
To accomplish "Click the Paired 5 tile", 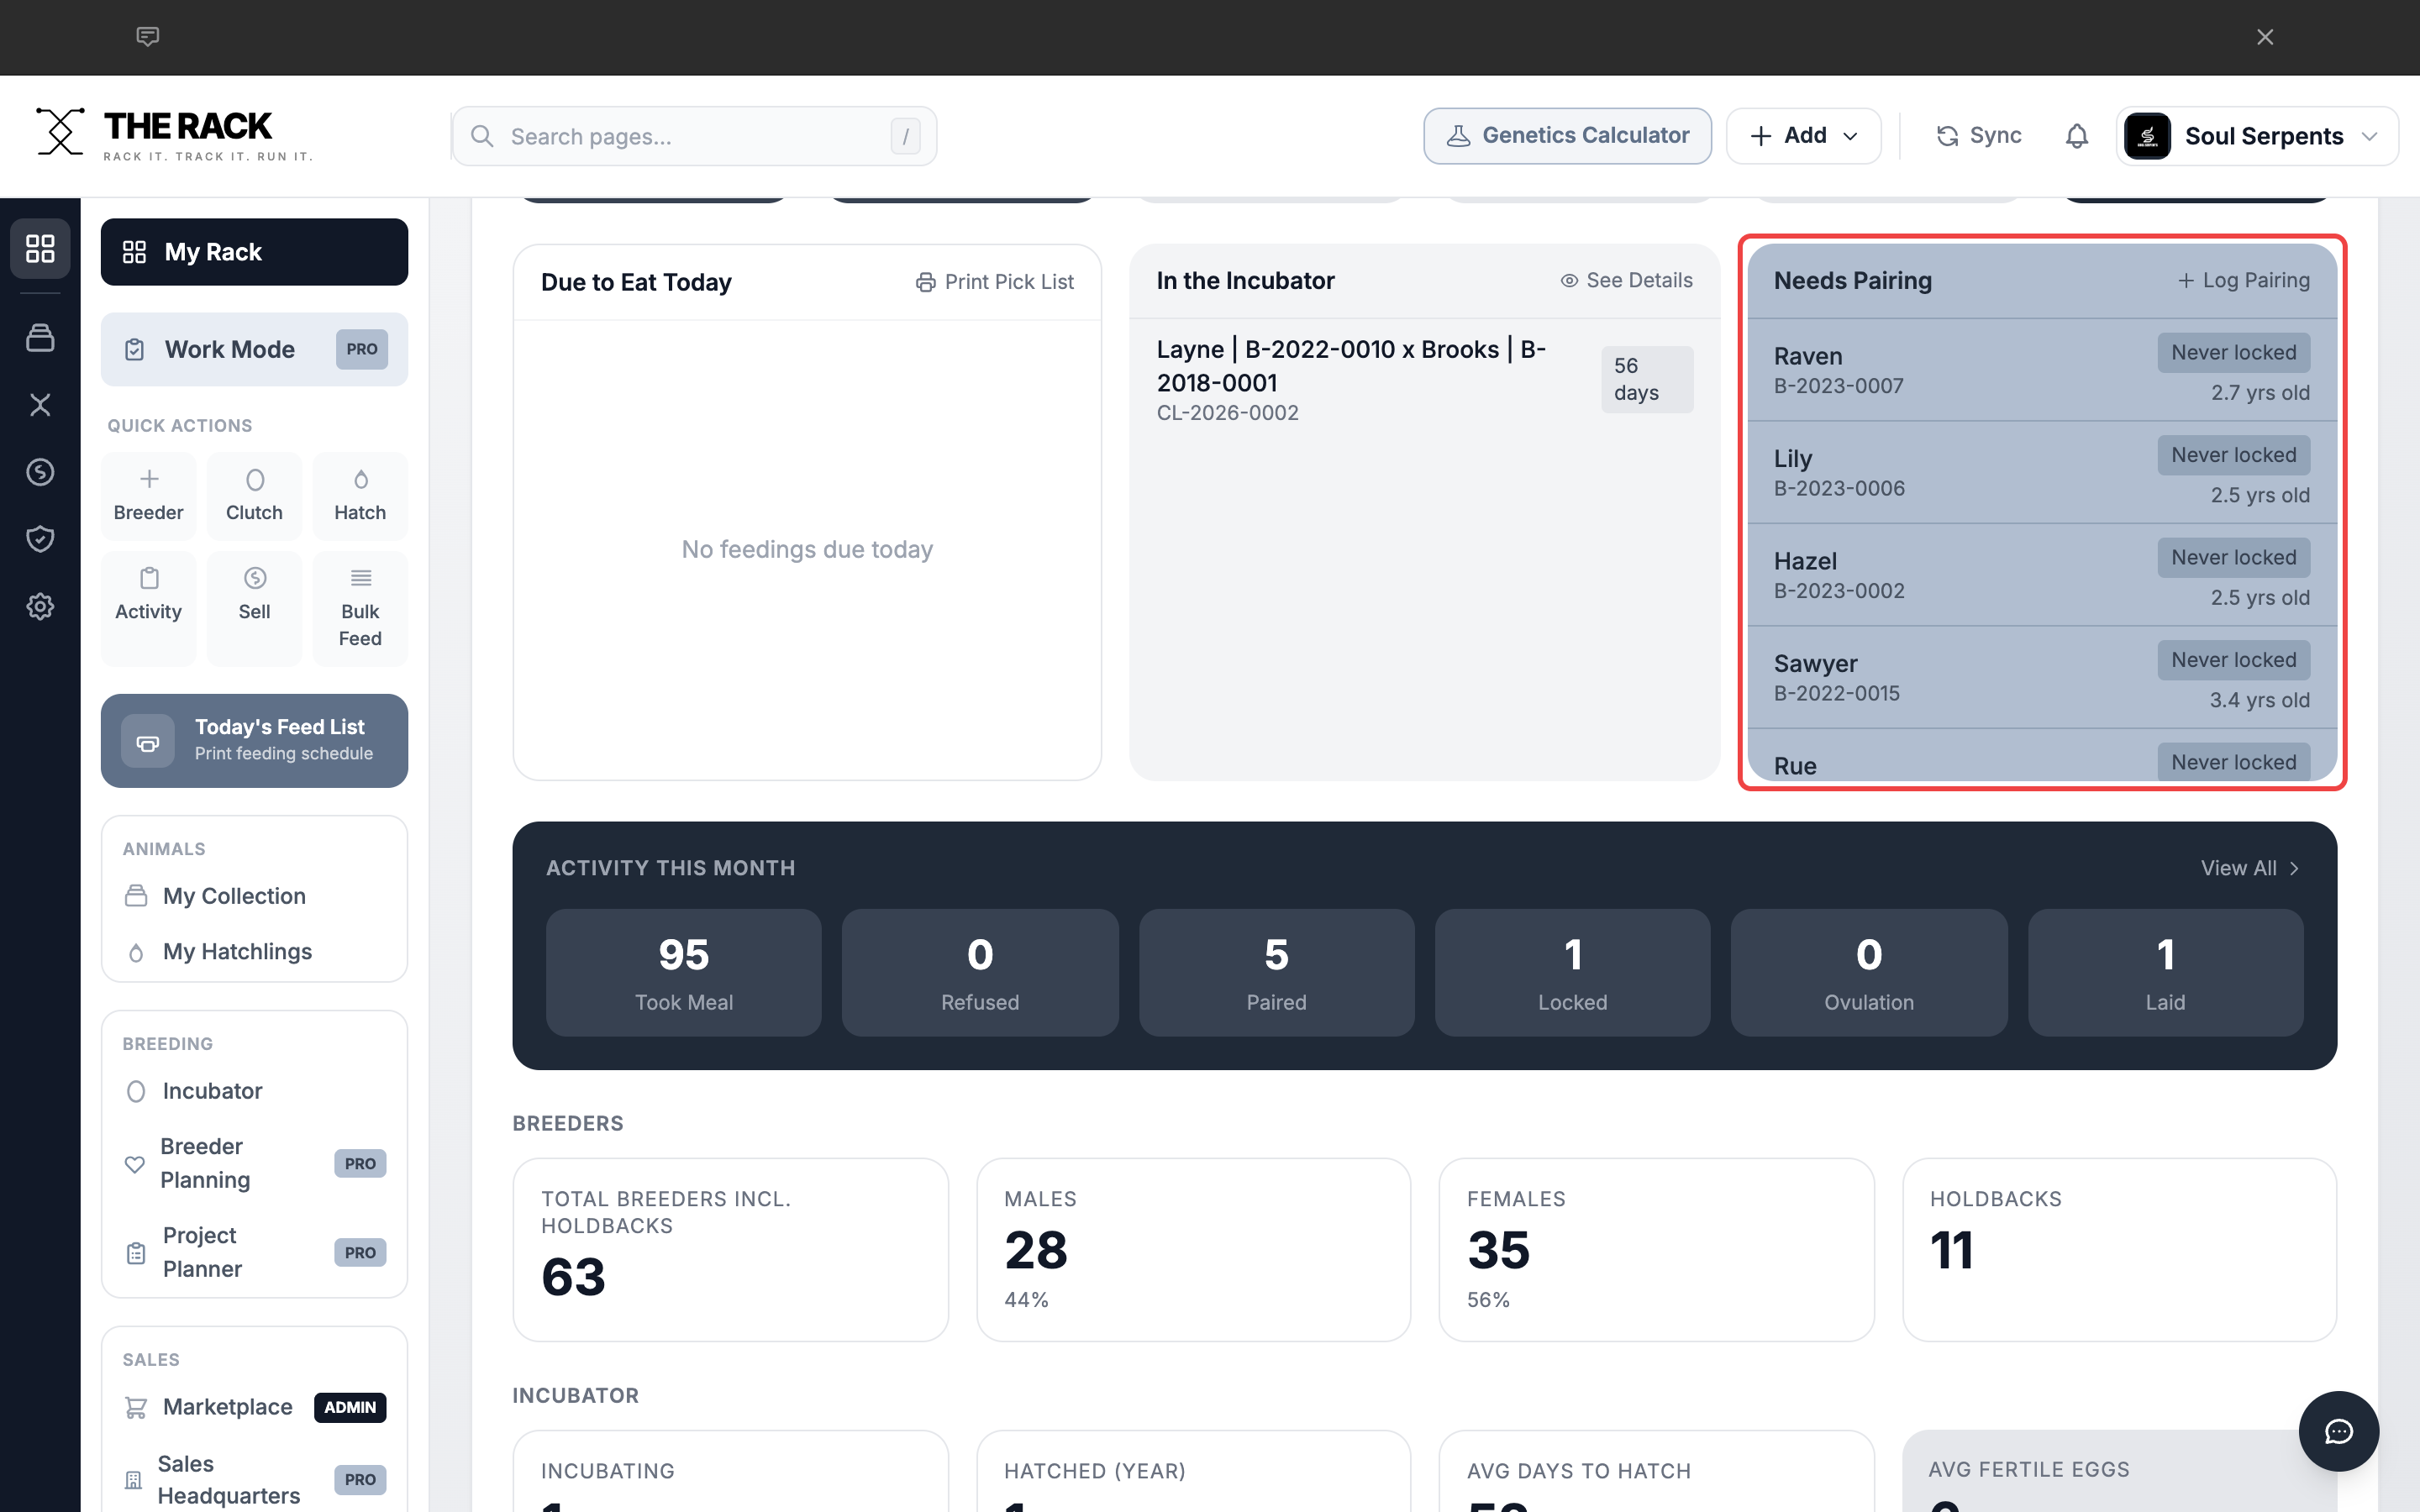I will coord(1276,973).
